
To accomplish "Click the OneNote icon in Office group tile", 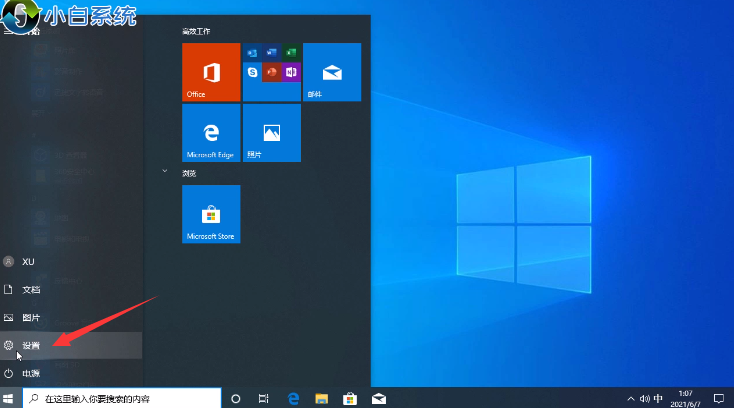I will pos(291,73).
